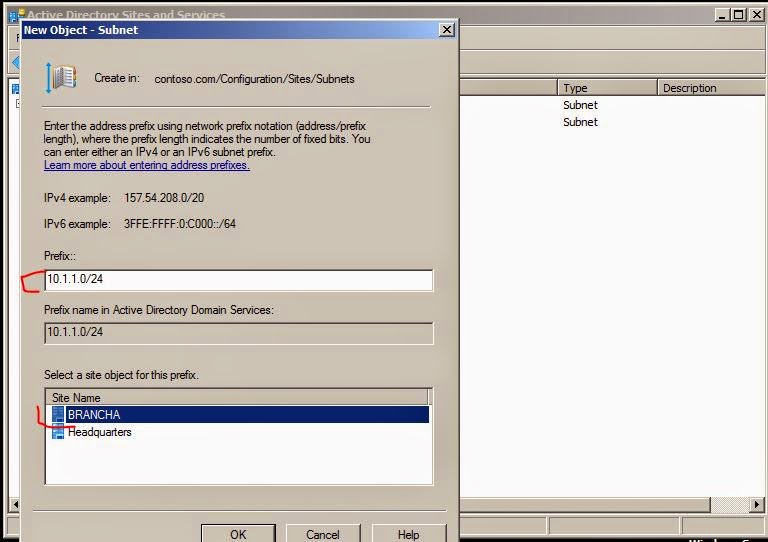Image resolution: width=768 pixels, height=542 pixels.
Task: Open Help in the Subnet dialog
Action: tap(408, 534)
